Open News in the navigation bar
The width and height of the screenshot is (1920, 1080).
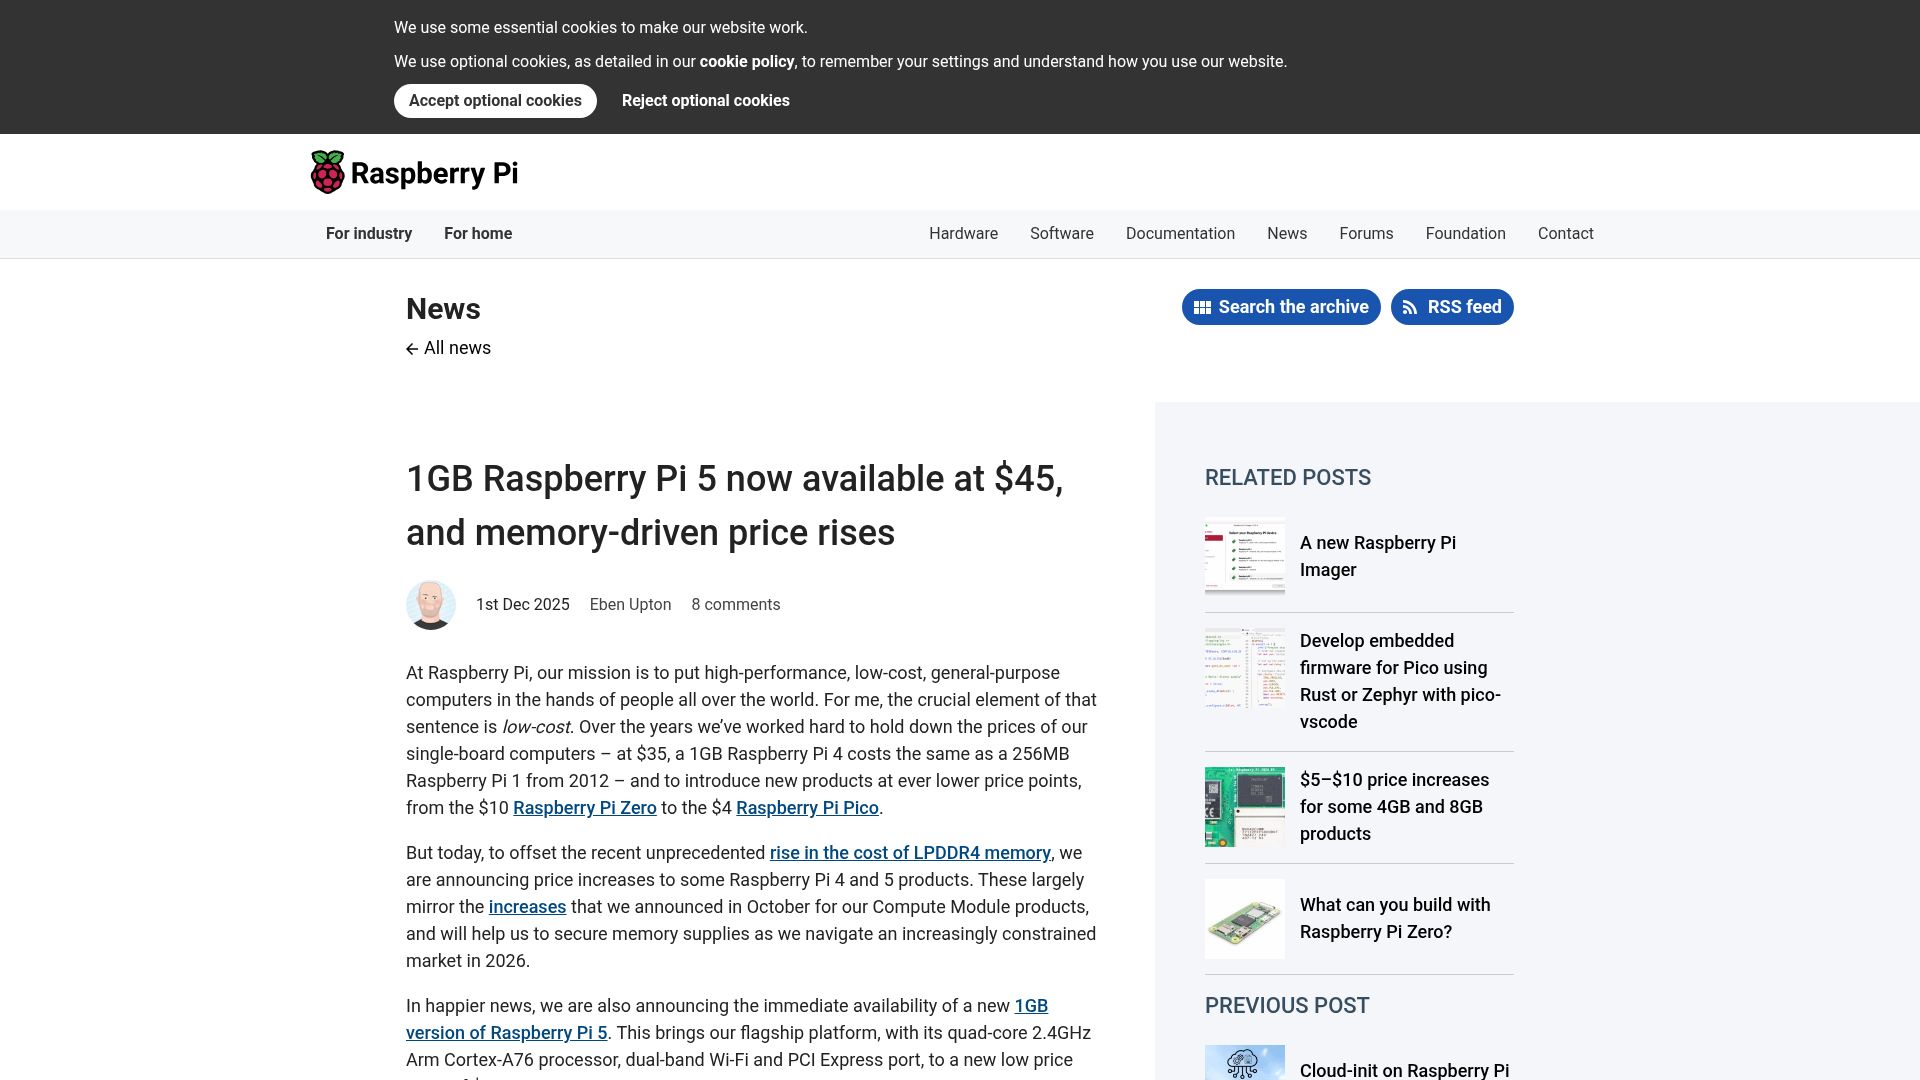1287,234
